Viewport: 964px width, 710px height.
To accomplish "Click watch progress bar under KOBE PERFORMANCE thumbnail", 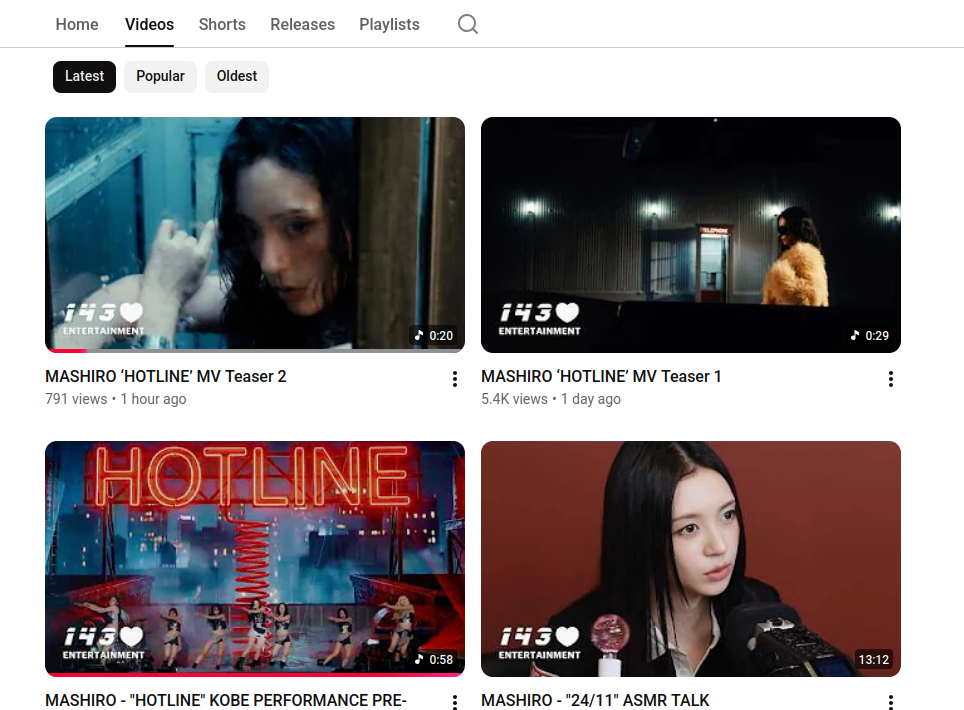I will pyautogui.click(x=255, y=674).
